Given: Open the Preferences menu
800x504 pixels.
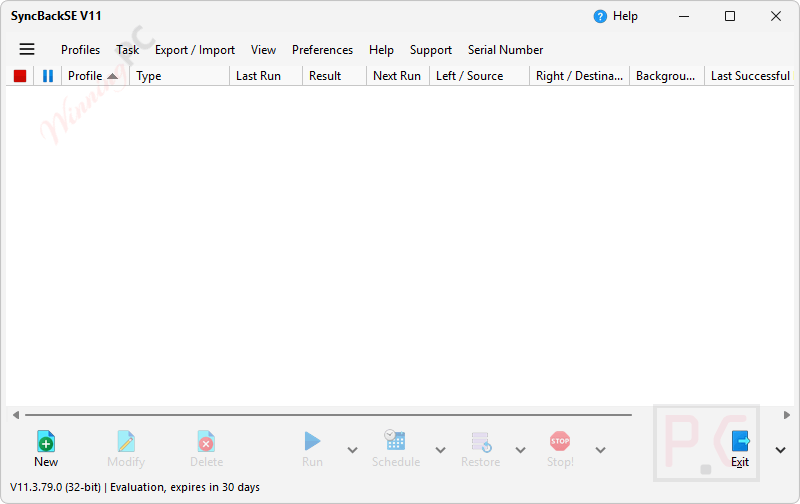Looking at the screenshot, I should point(322,50).
